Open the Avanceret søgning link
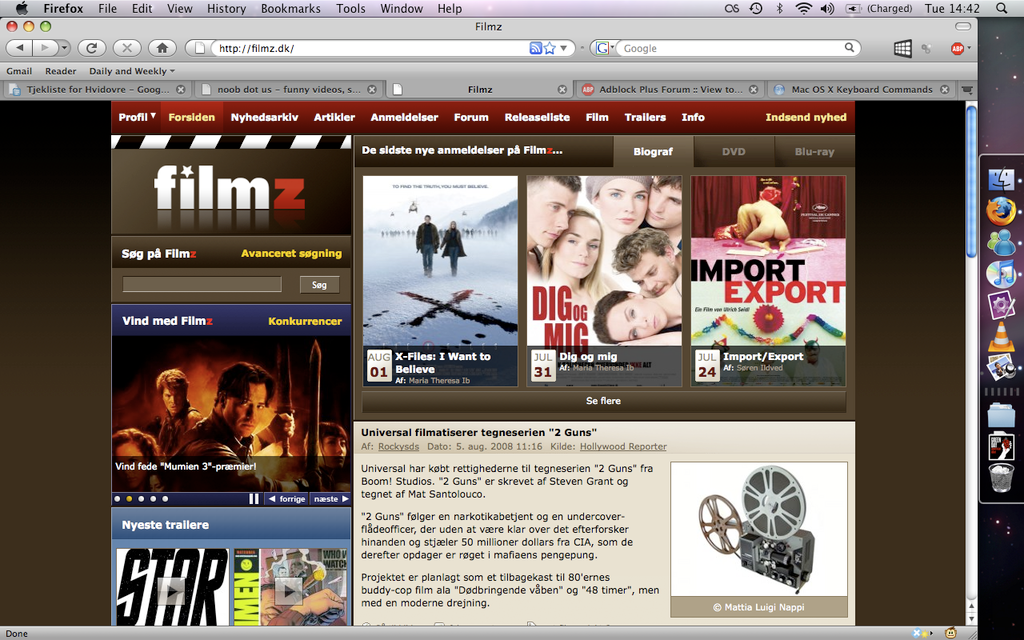The image size is (1024, 640). [x=291, y=253]
